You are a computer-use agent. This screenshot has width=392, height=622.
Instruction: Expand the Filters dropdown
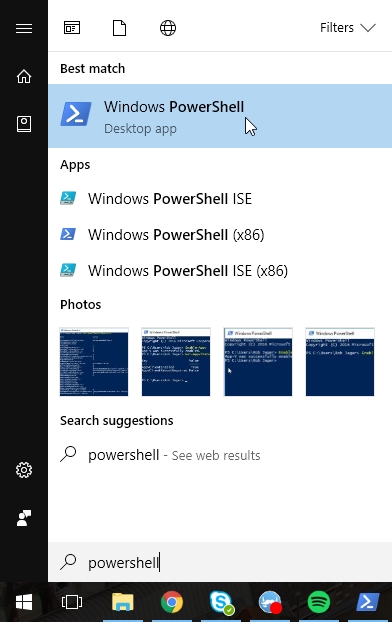point(348,27)
